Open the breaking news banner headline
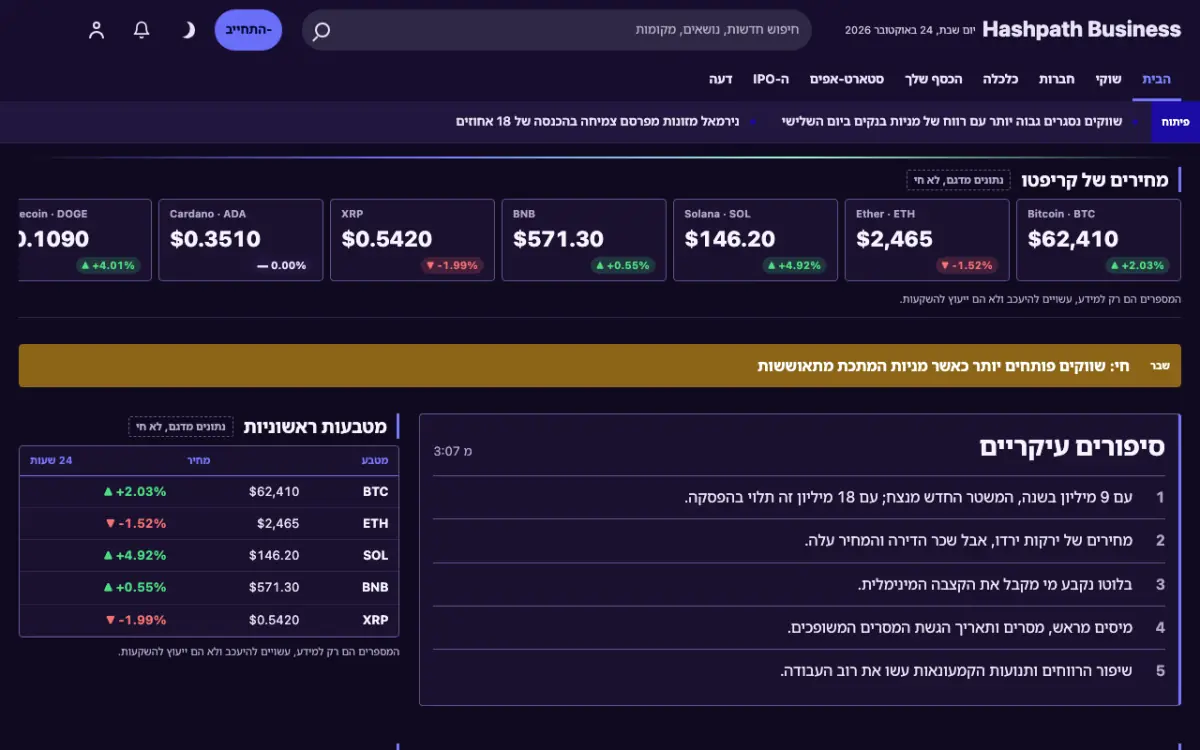The image size is (1200, 750). pos(944,366)
